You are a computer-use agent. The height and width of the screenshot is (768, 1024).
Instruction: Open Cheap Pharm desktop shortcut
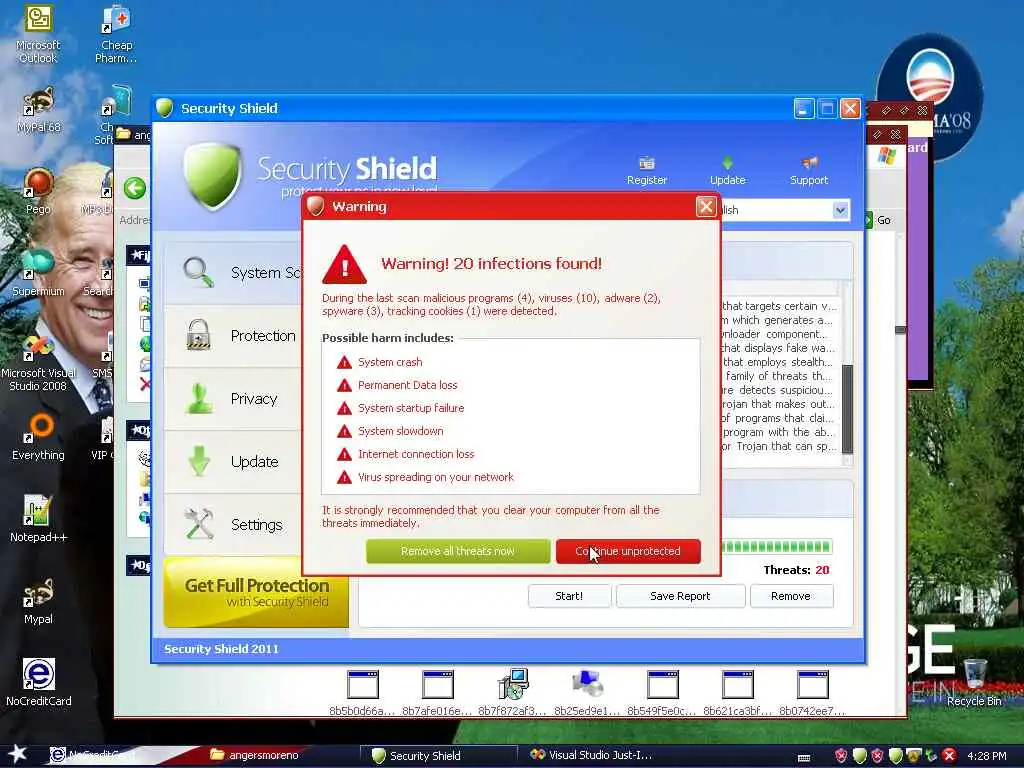[x=116, y=34]
